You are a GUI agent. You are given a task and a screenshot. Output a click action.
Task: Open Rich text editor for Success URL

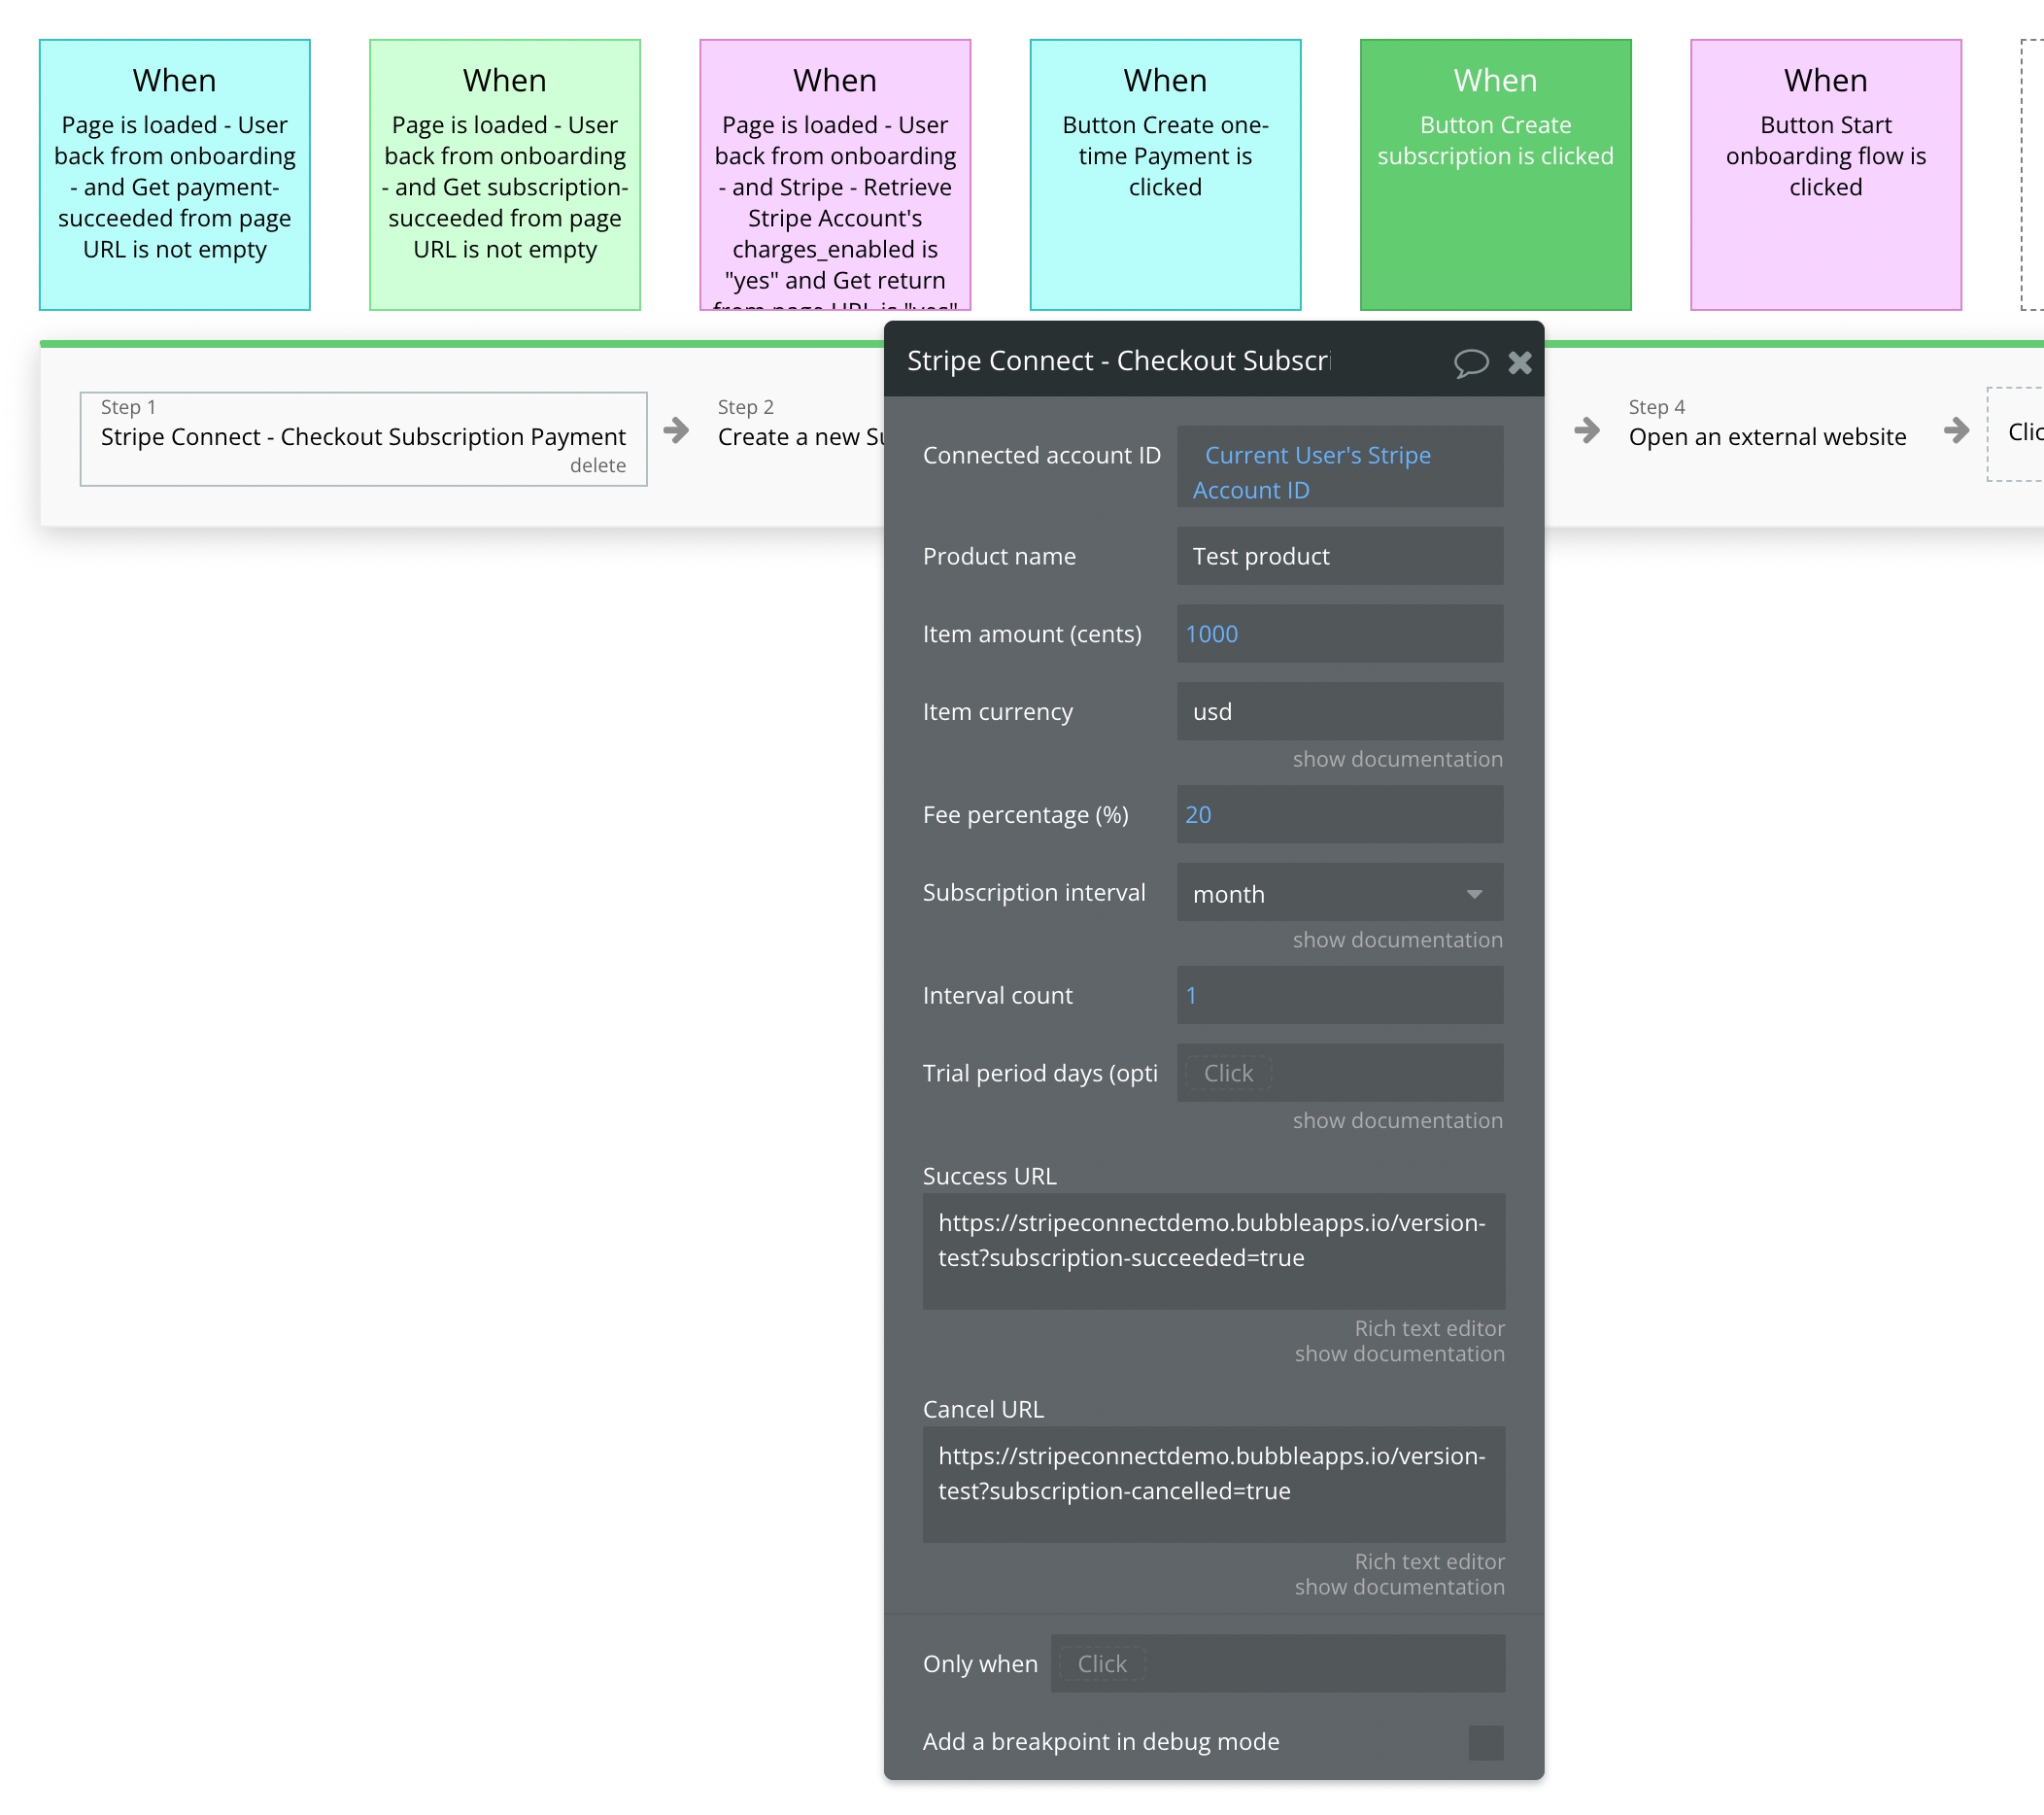pos(1428,1328)
